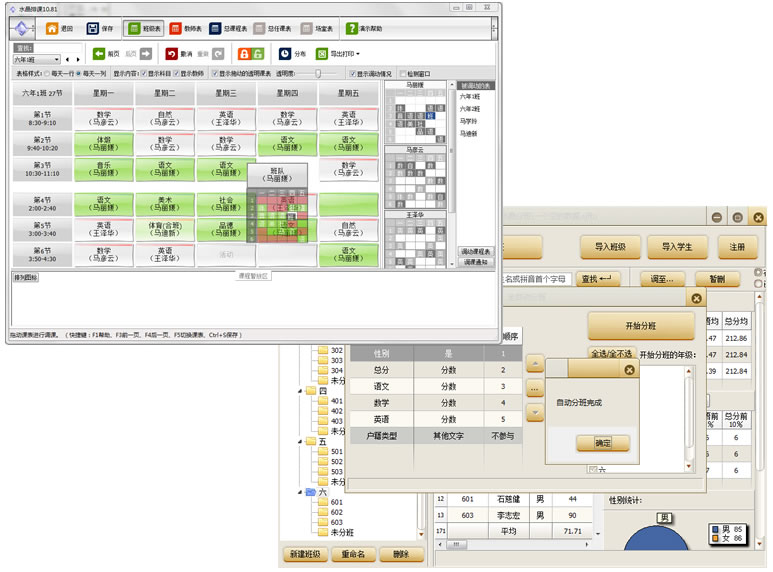Go to previous page with green arrow
This screenshot has height=572, width=773.
coord(99,54)
